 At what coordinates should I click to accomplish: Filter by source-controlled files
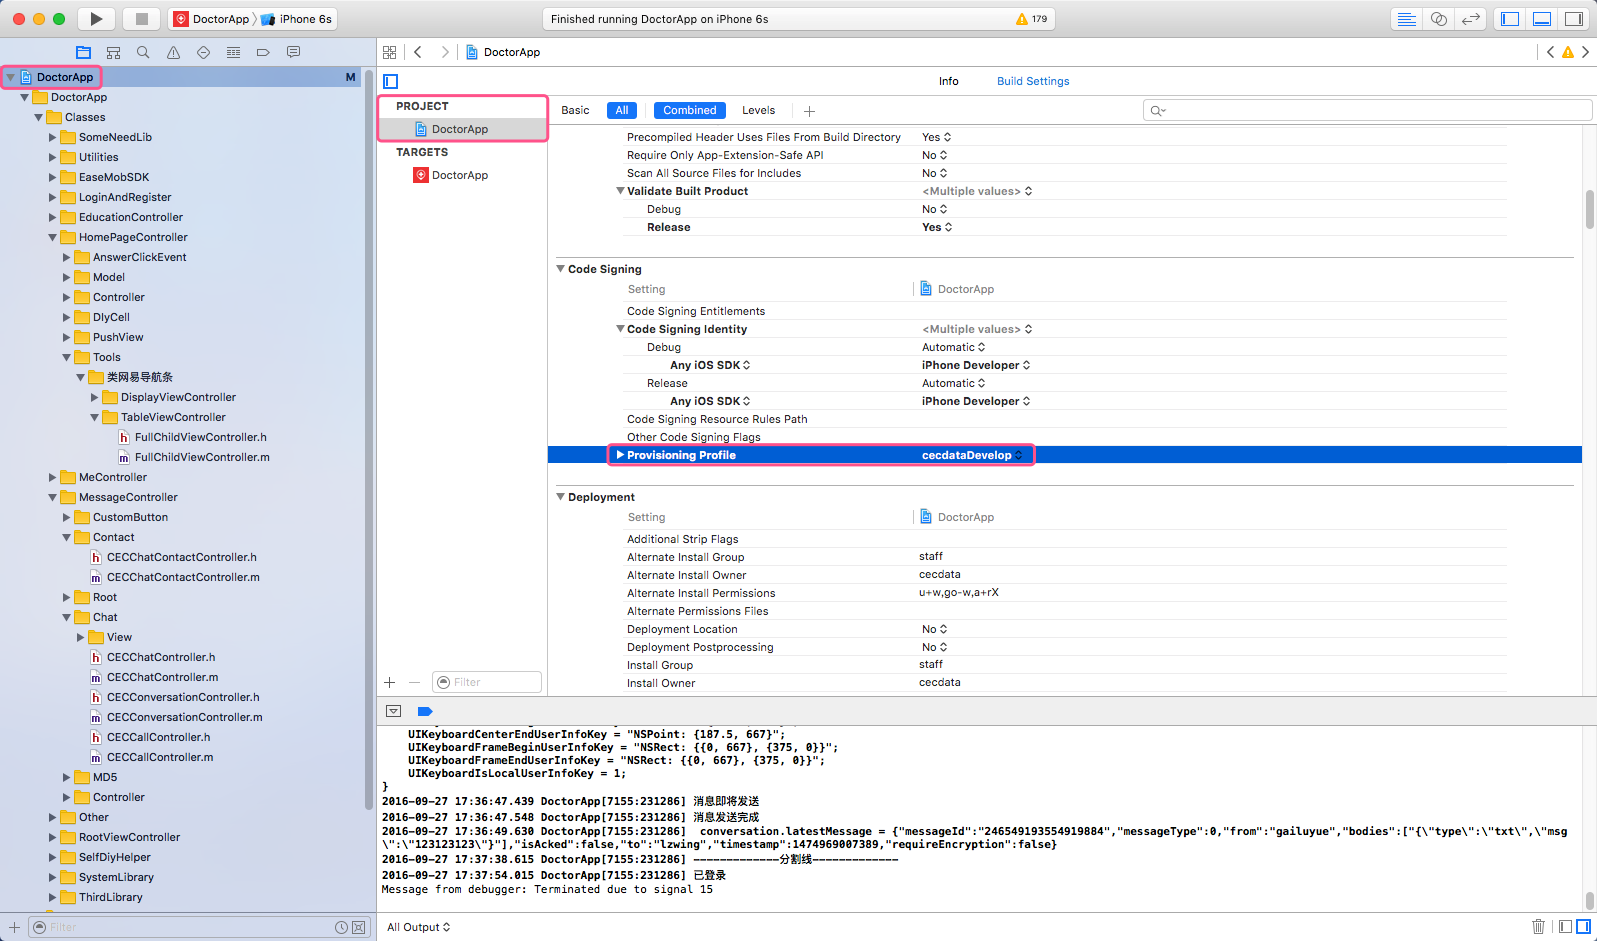point(359,927)
